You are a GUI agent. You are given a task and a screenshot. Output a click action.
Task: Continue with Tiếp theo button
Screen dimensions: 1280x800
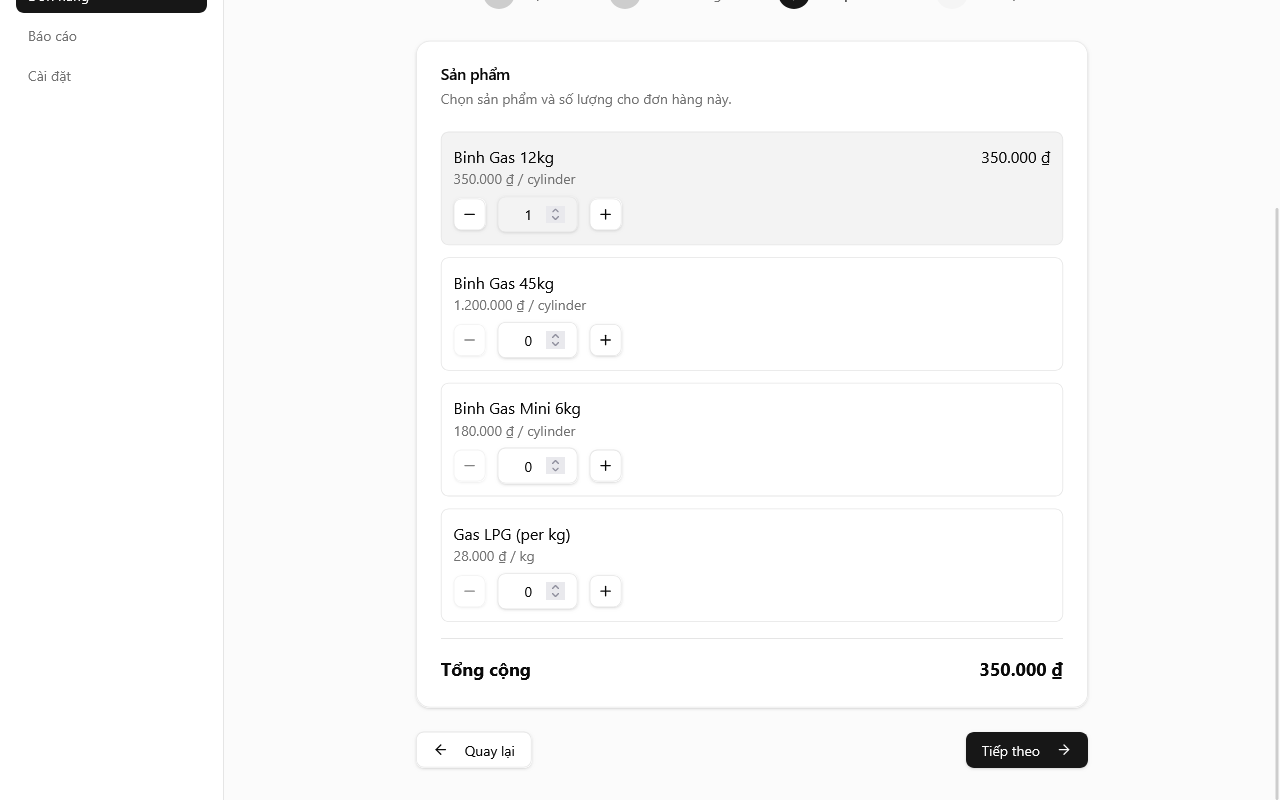(x=1026, y=751)
